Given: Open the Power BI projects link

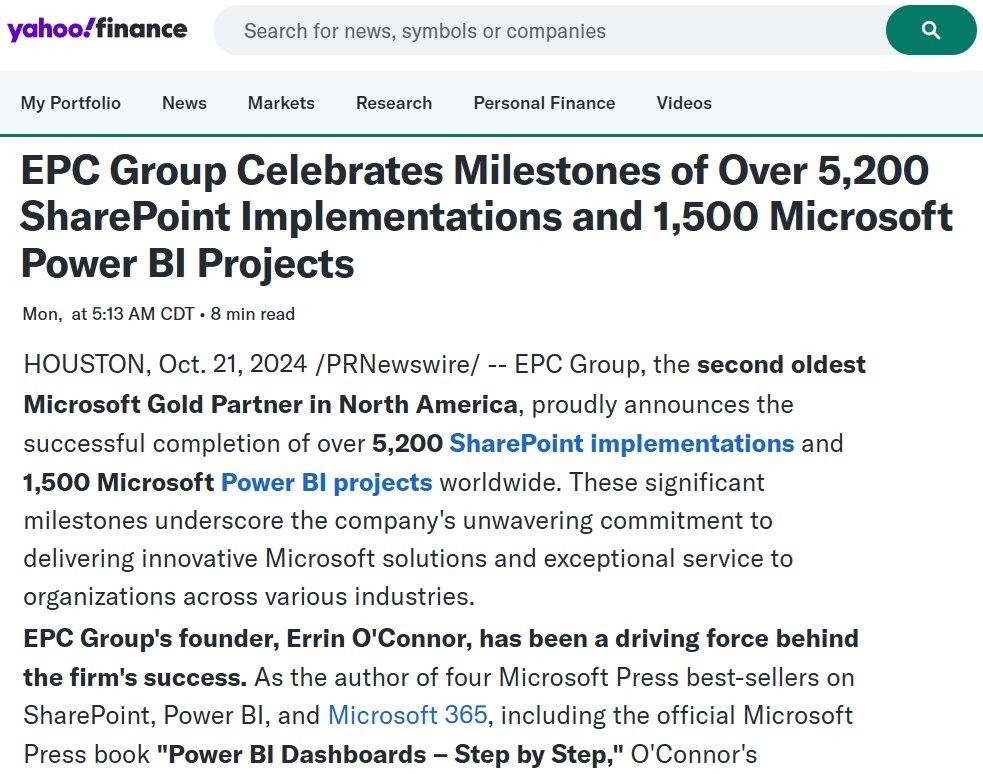Looking at the screenshot, I should 325,482.
